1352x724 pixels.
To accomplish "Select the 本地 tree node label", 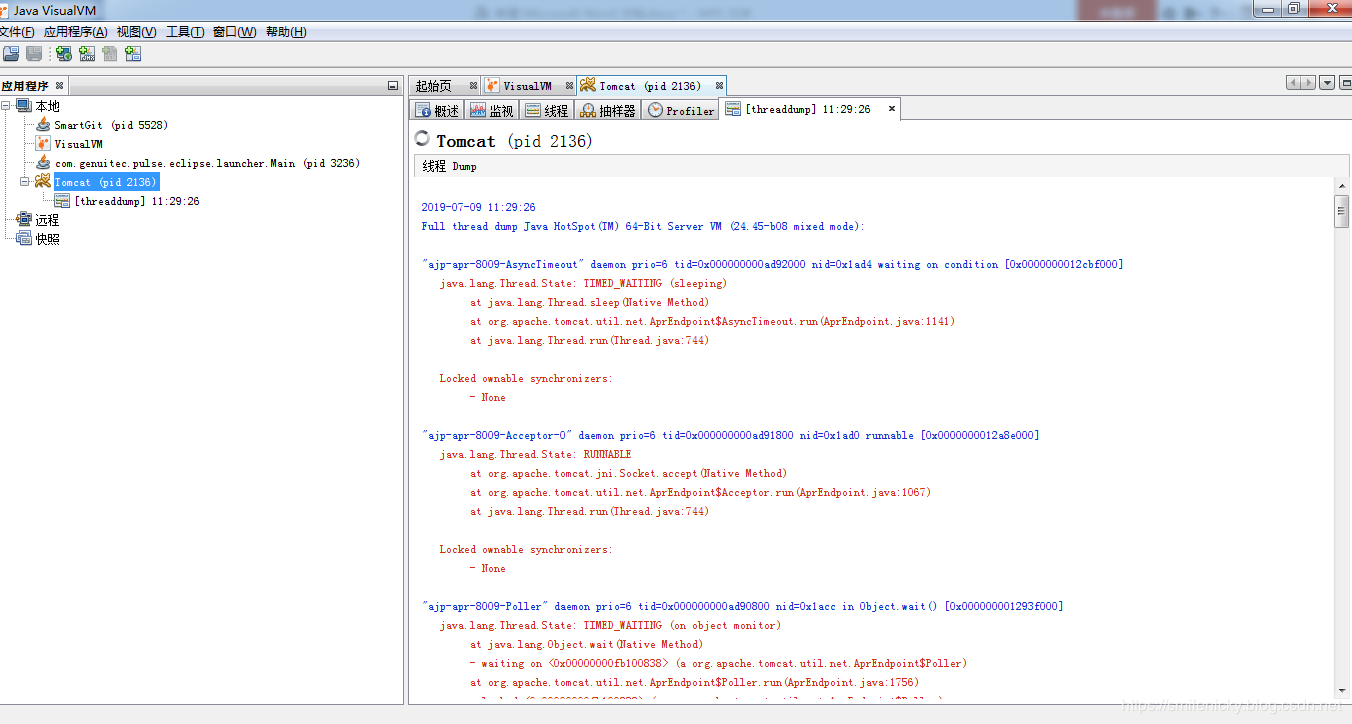I will [47, 106].
